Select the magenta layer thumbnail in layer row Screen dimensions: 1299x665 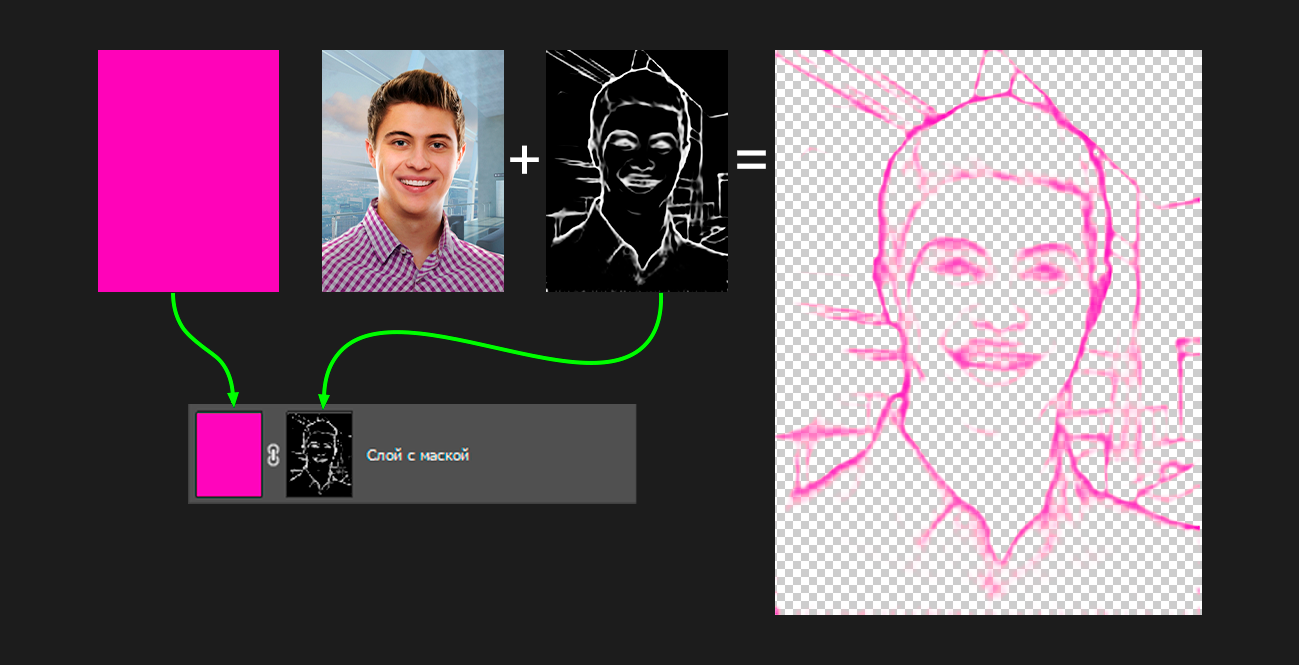click(x=229, y=455)
